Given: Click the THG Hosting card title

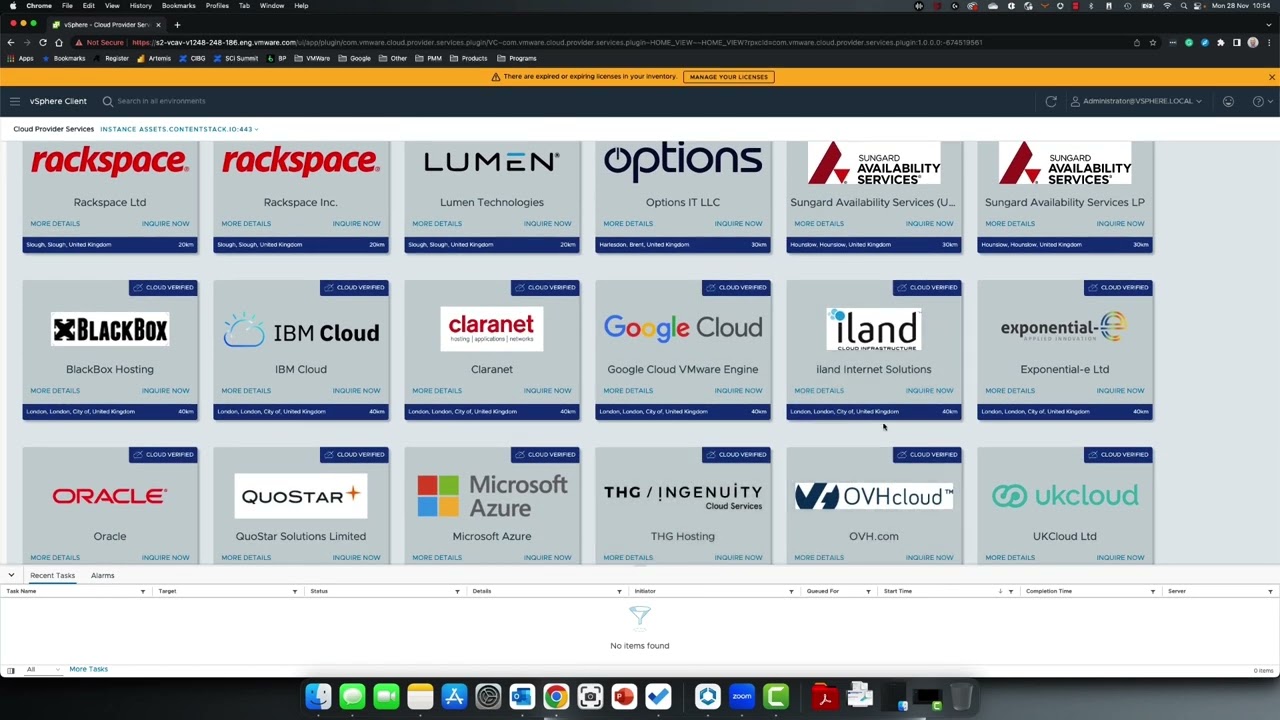Looking at the screenshot, I should (683, 536).
